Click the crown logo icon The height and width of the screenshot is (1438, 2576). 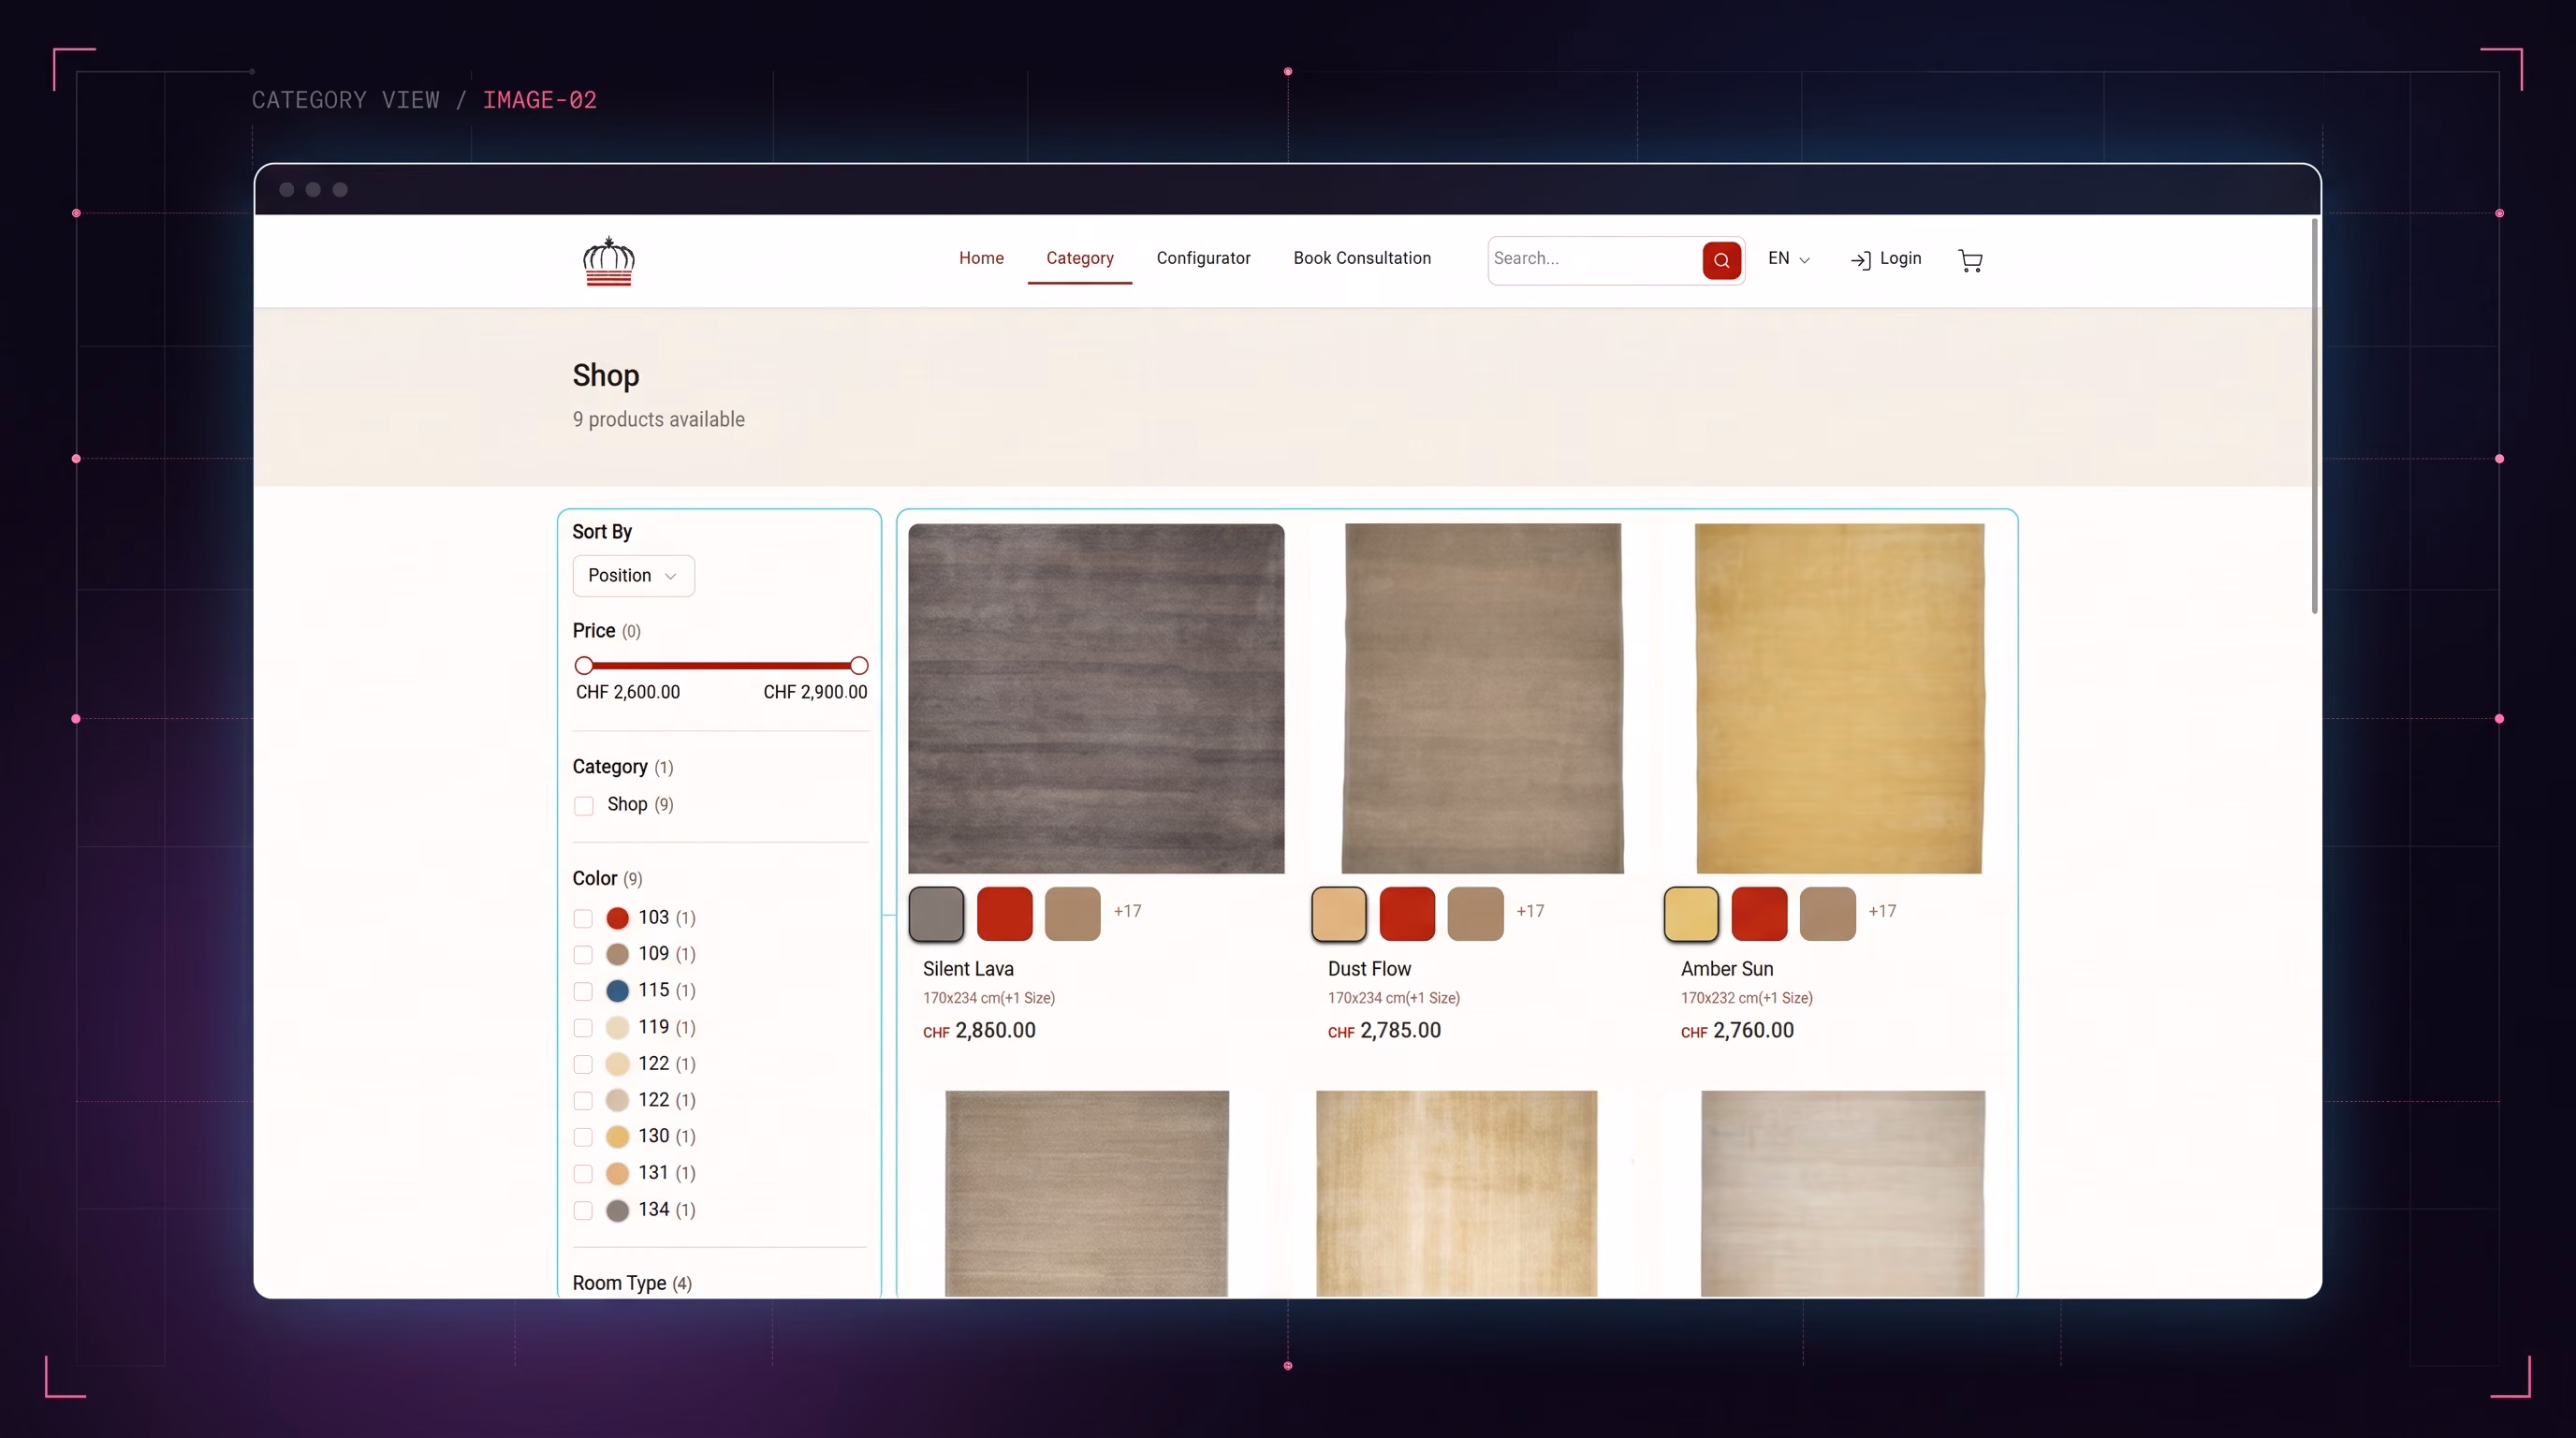[608, 261]
